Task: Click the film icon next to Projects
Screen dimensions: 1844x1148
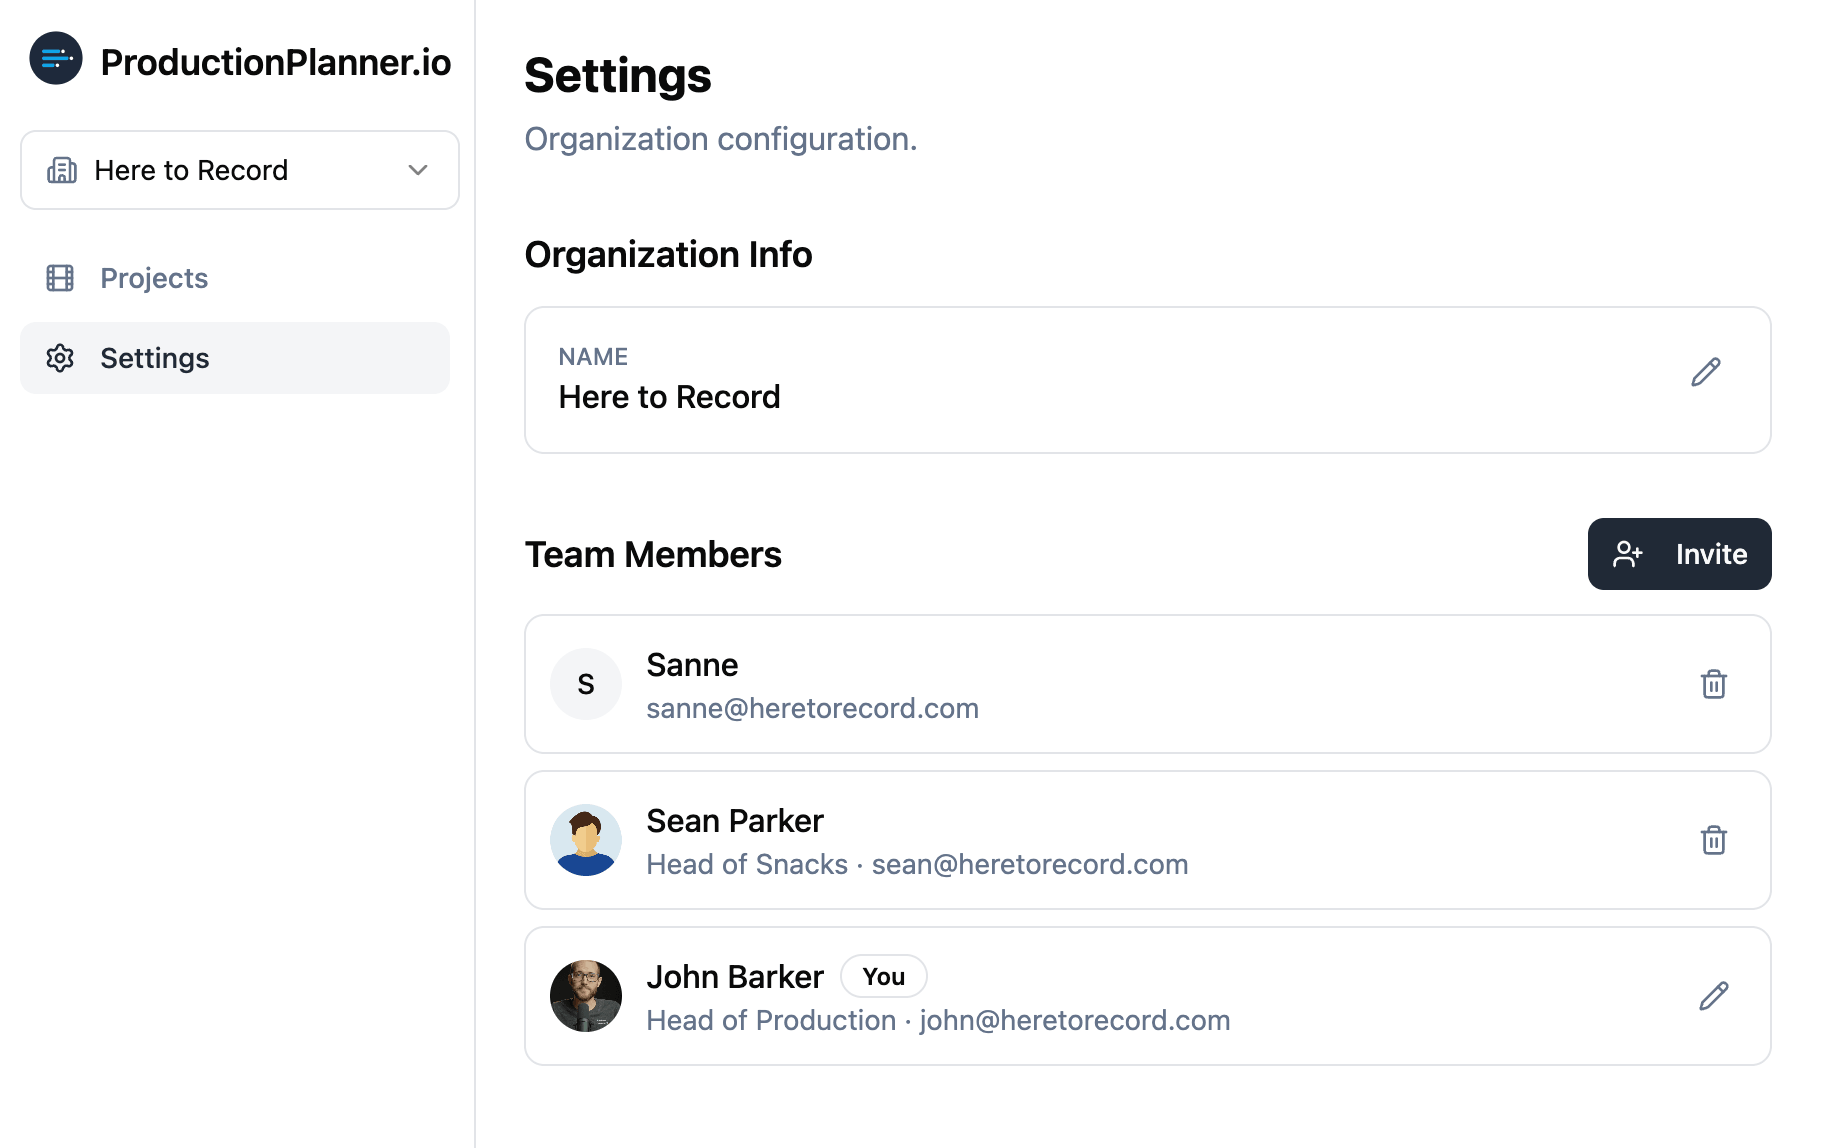Action: click(x=61, y=277)
